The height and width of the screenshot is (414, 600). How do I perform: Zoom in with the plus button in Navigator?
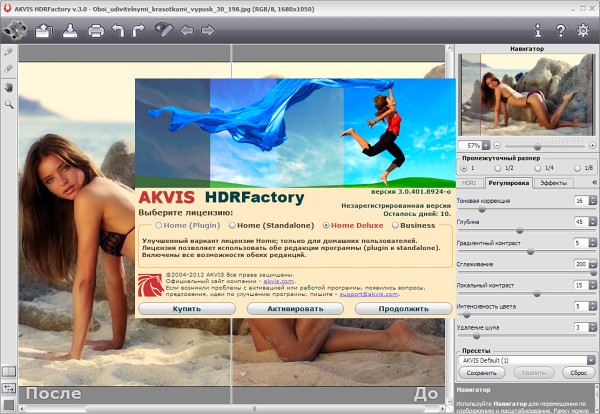[x=592, y=145]
